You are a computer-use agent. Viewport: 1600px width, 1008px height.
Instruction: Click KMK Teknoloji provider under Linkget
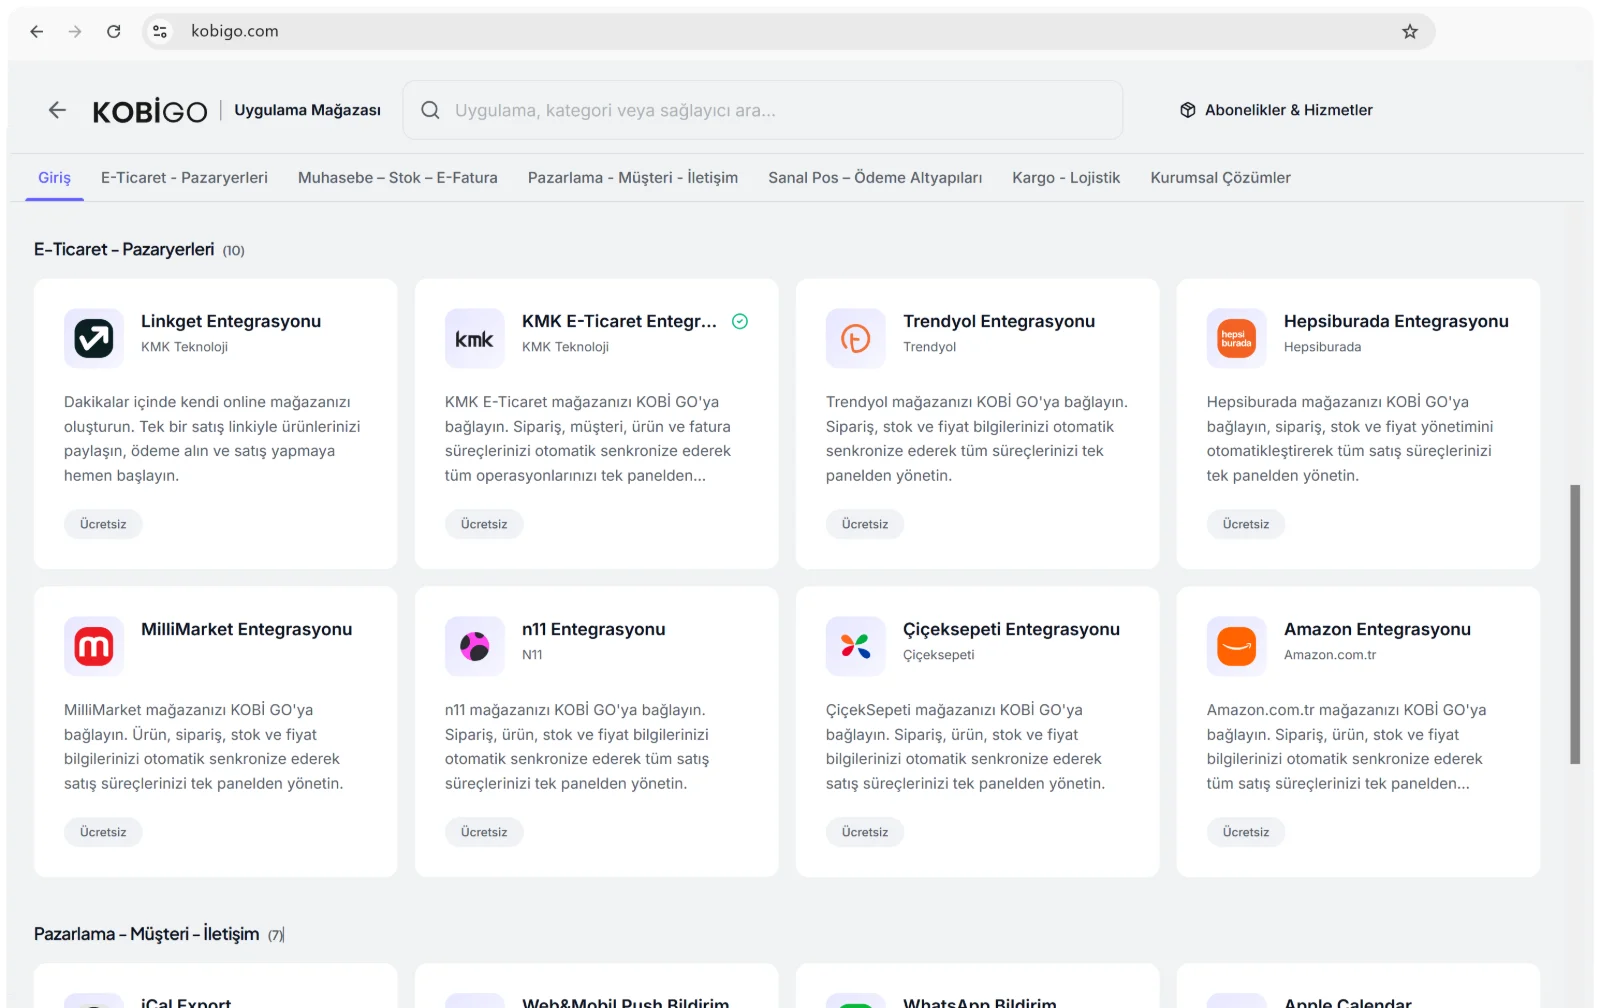[184, 347]
